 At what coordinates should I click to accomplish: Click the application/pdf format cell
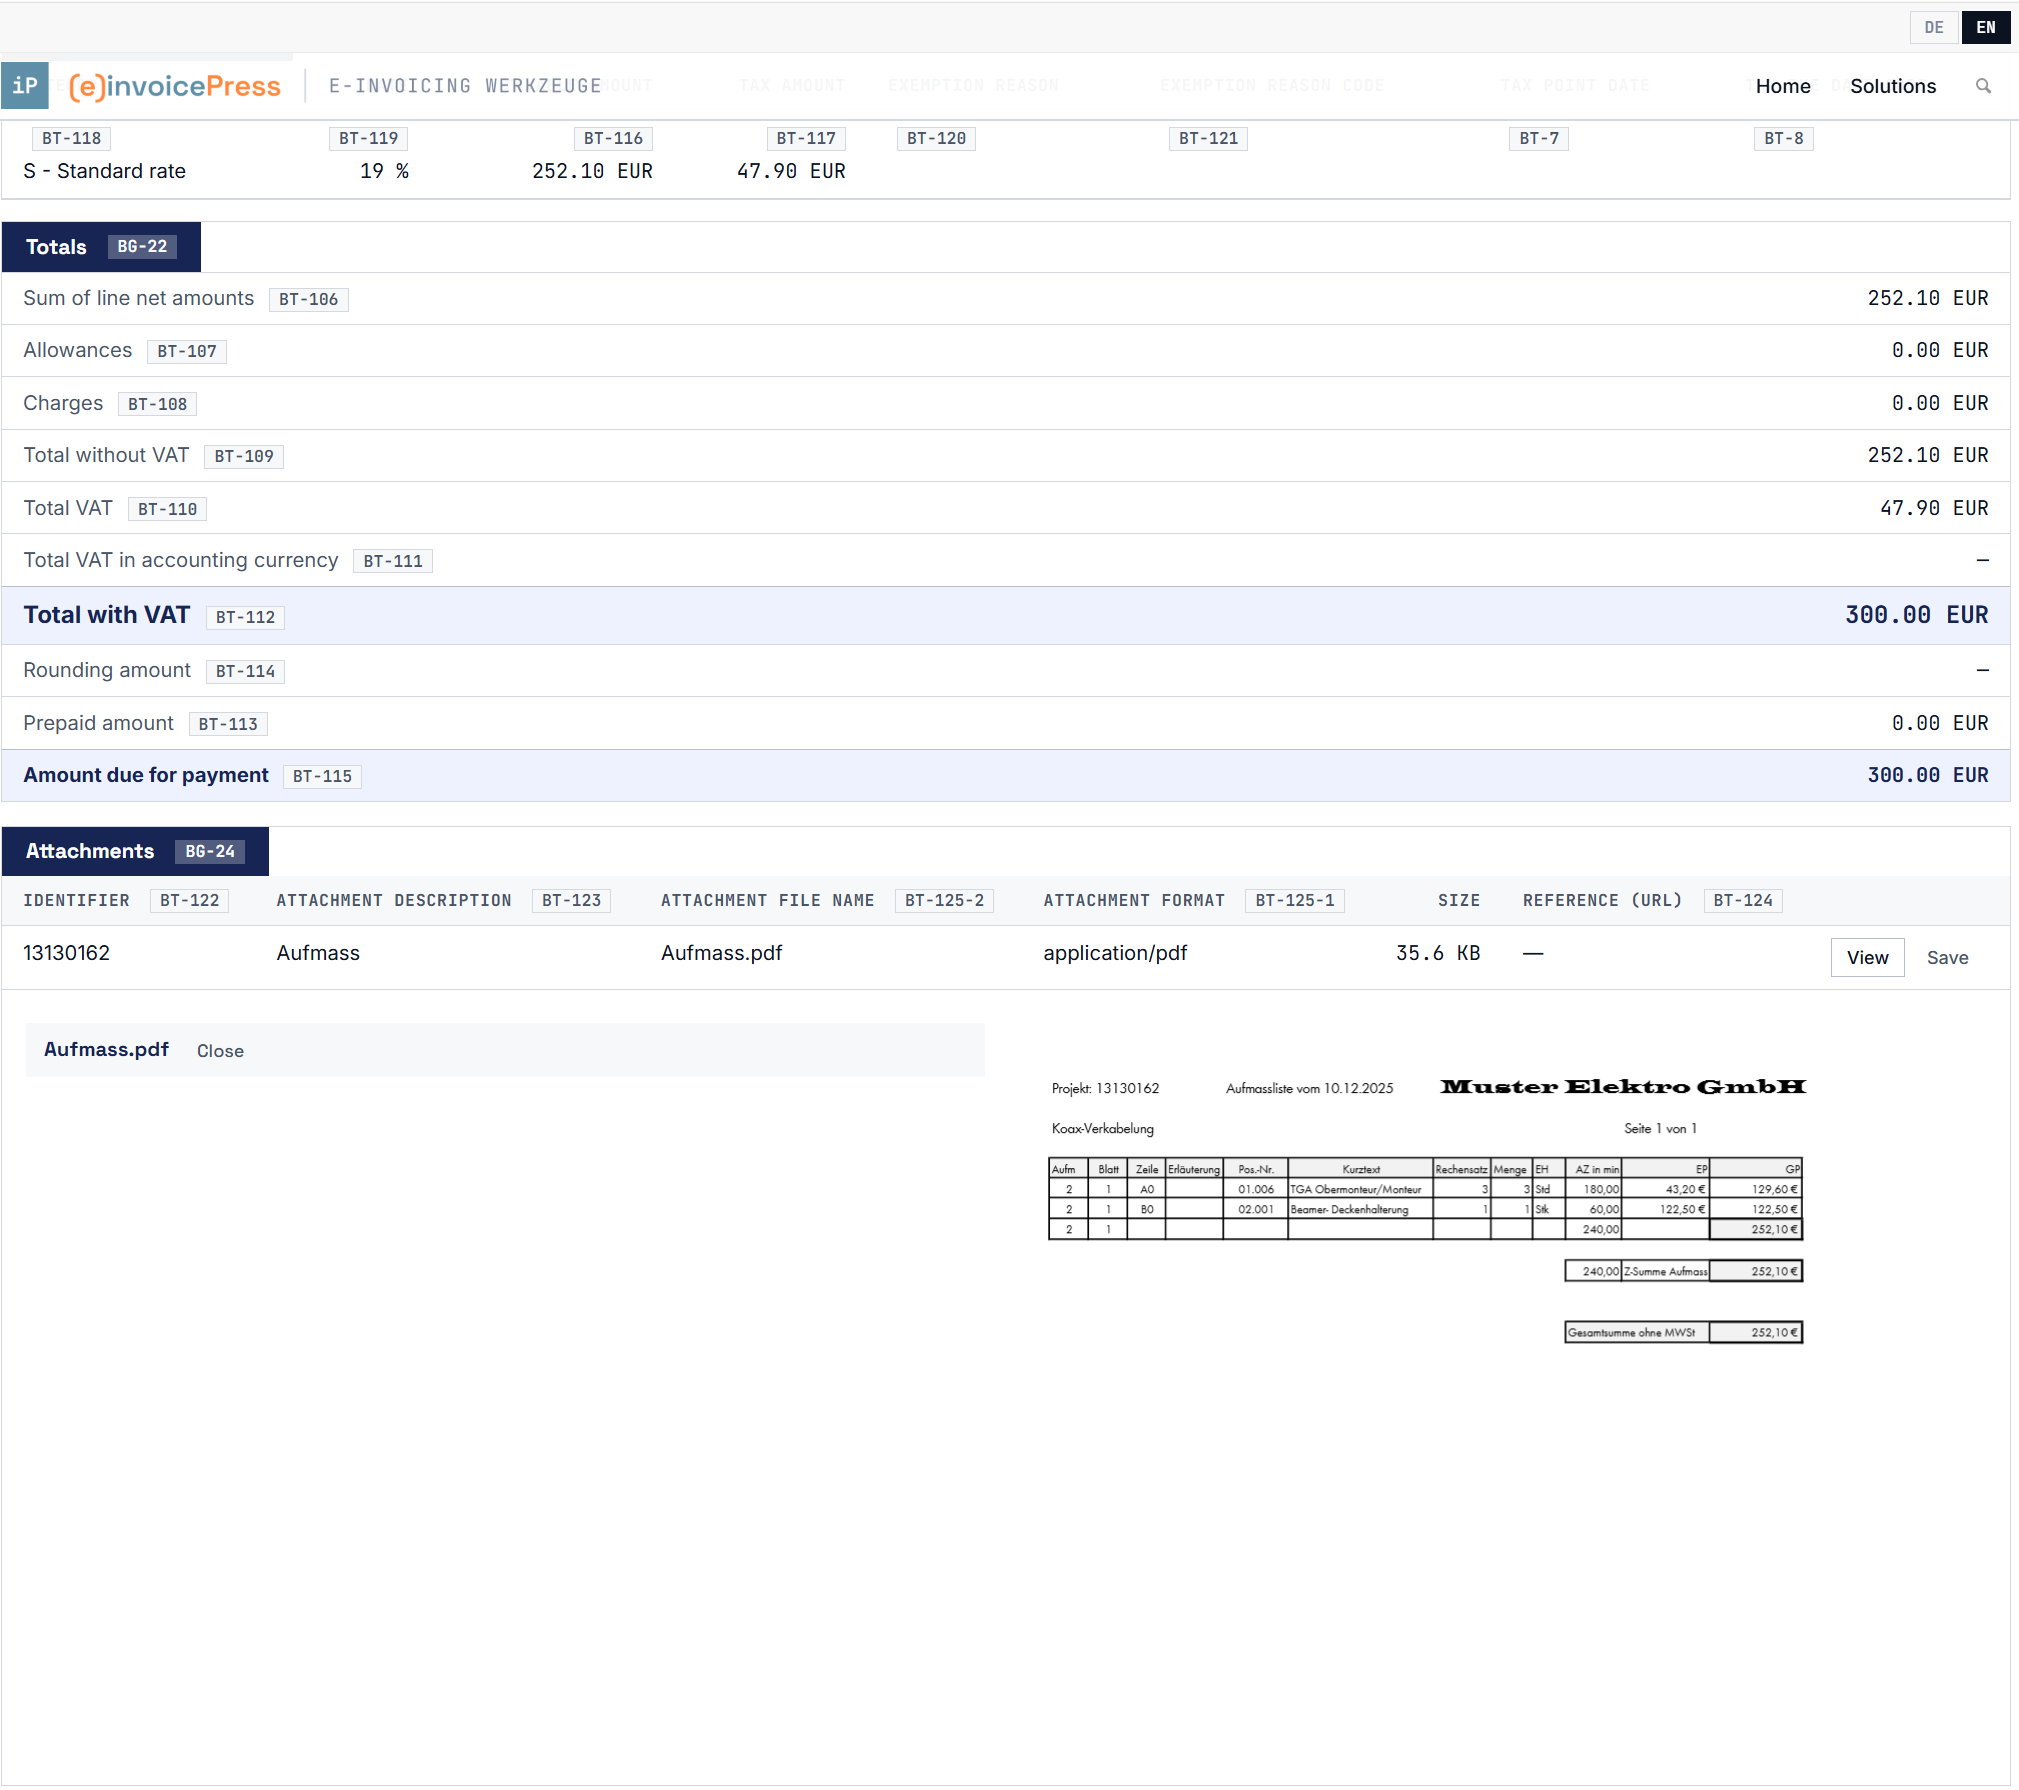[x=1115, y=953]
